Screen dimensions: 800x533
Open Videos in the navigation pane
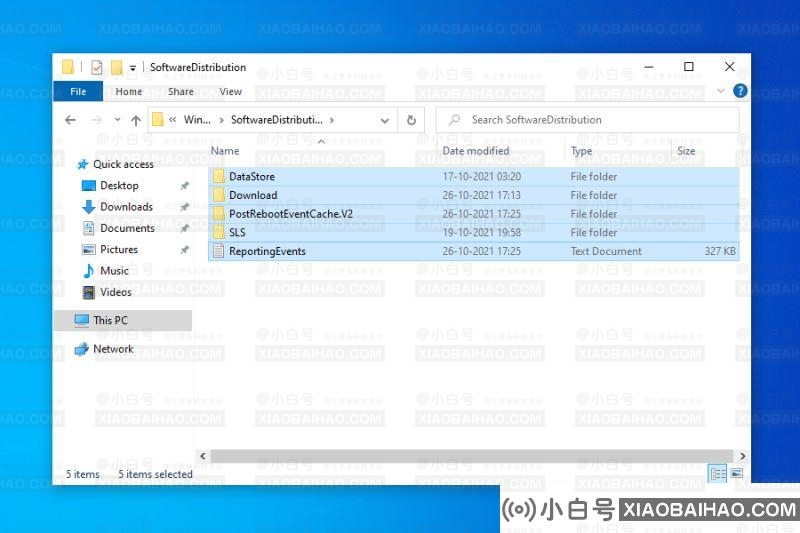coord(115,292)
